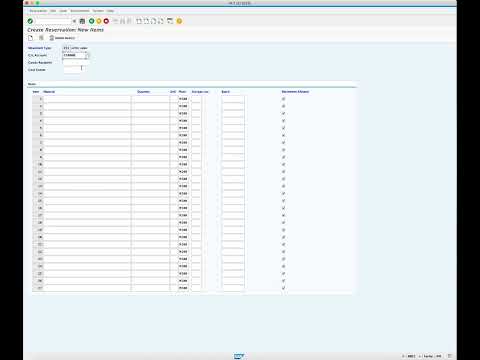The image size is (480, 360).
Task: Toggle Movement Allowed checkbox for item 5
Action: click(x=283, y=128)
